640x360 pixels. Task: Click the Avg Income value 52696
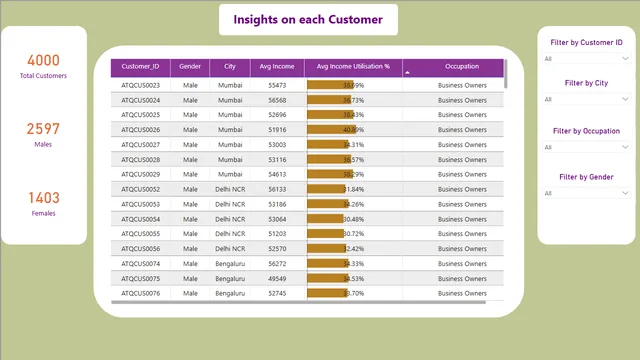click(x=277, y=115)
